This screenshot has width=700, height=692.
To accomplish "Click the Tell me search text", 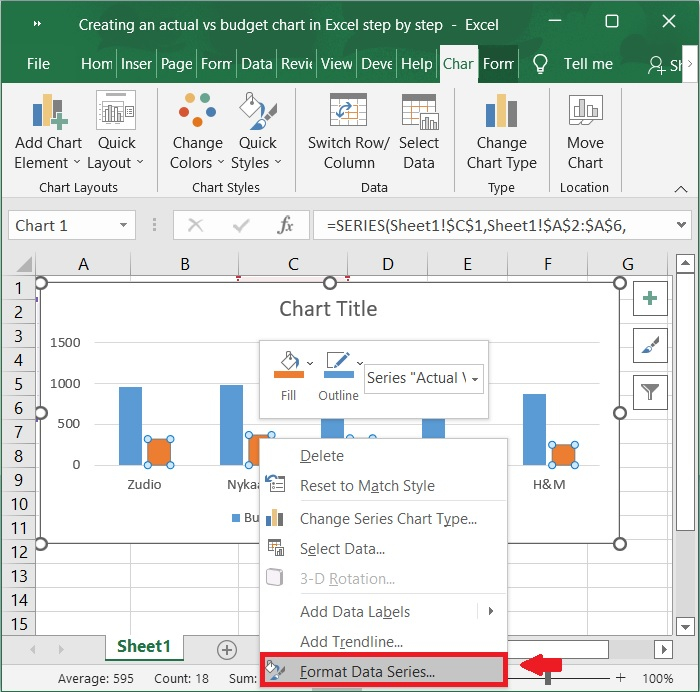I will tap(588, 64).
